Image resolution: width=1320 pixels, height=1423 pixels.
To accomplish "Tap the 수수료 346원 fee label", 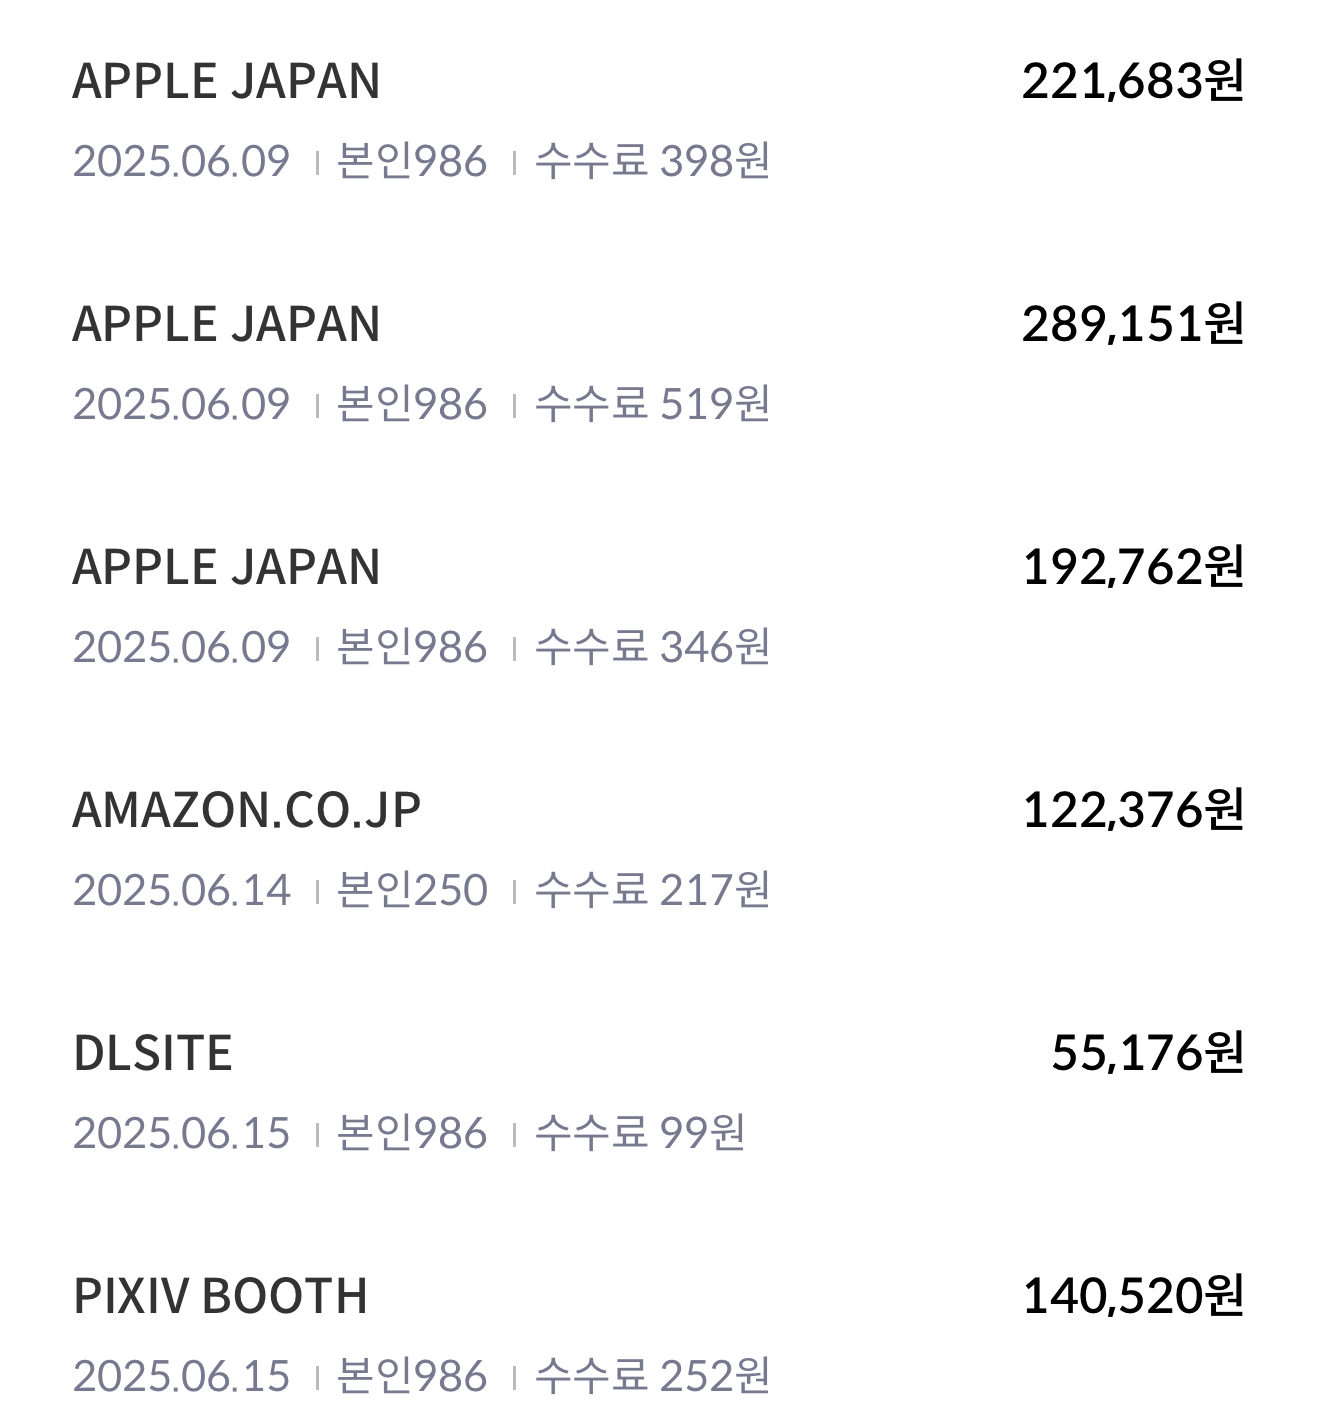I will (x=653, y=647).
